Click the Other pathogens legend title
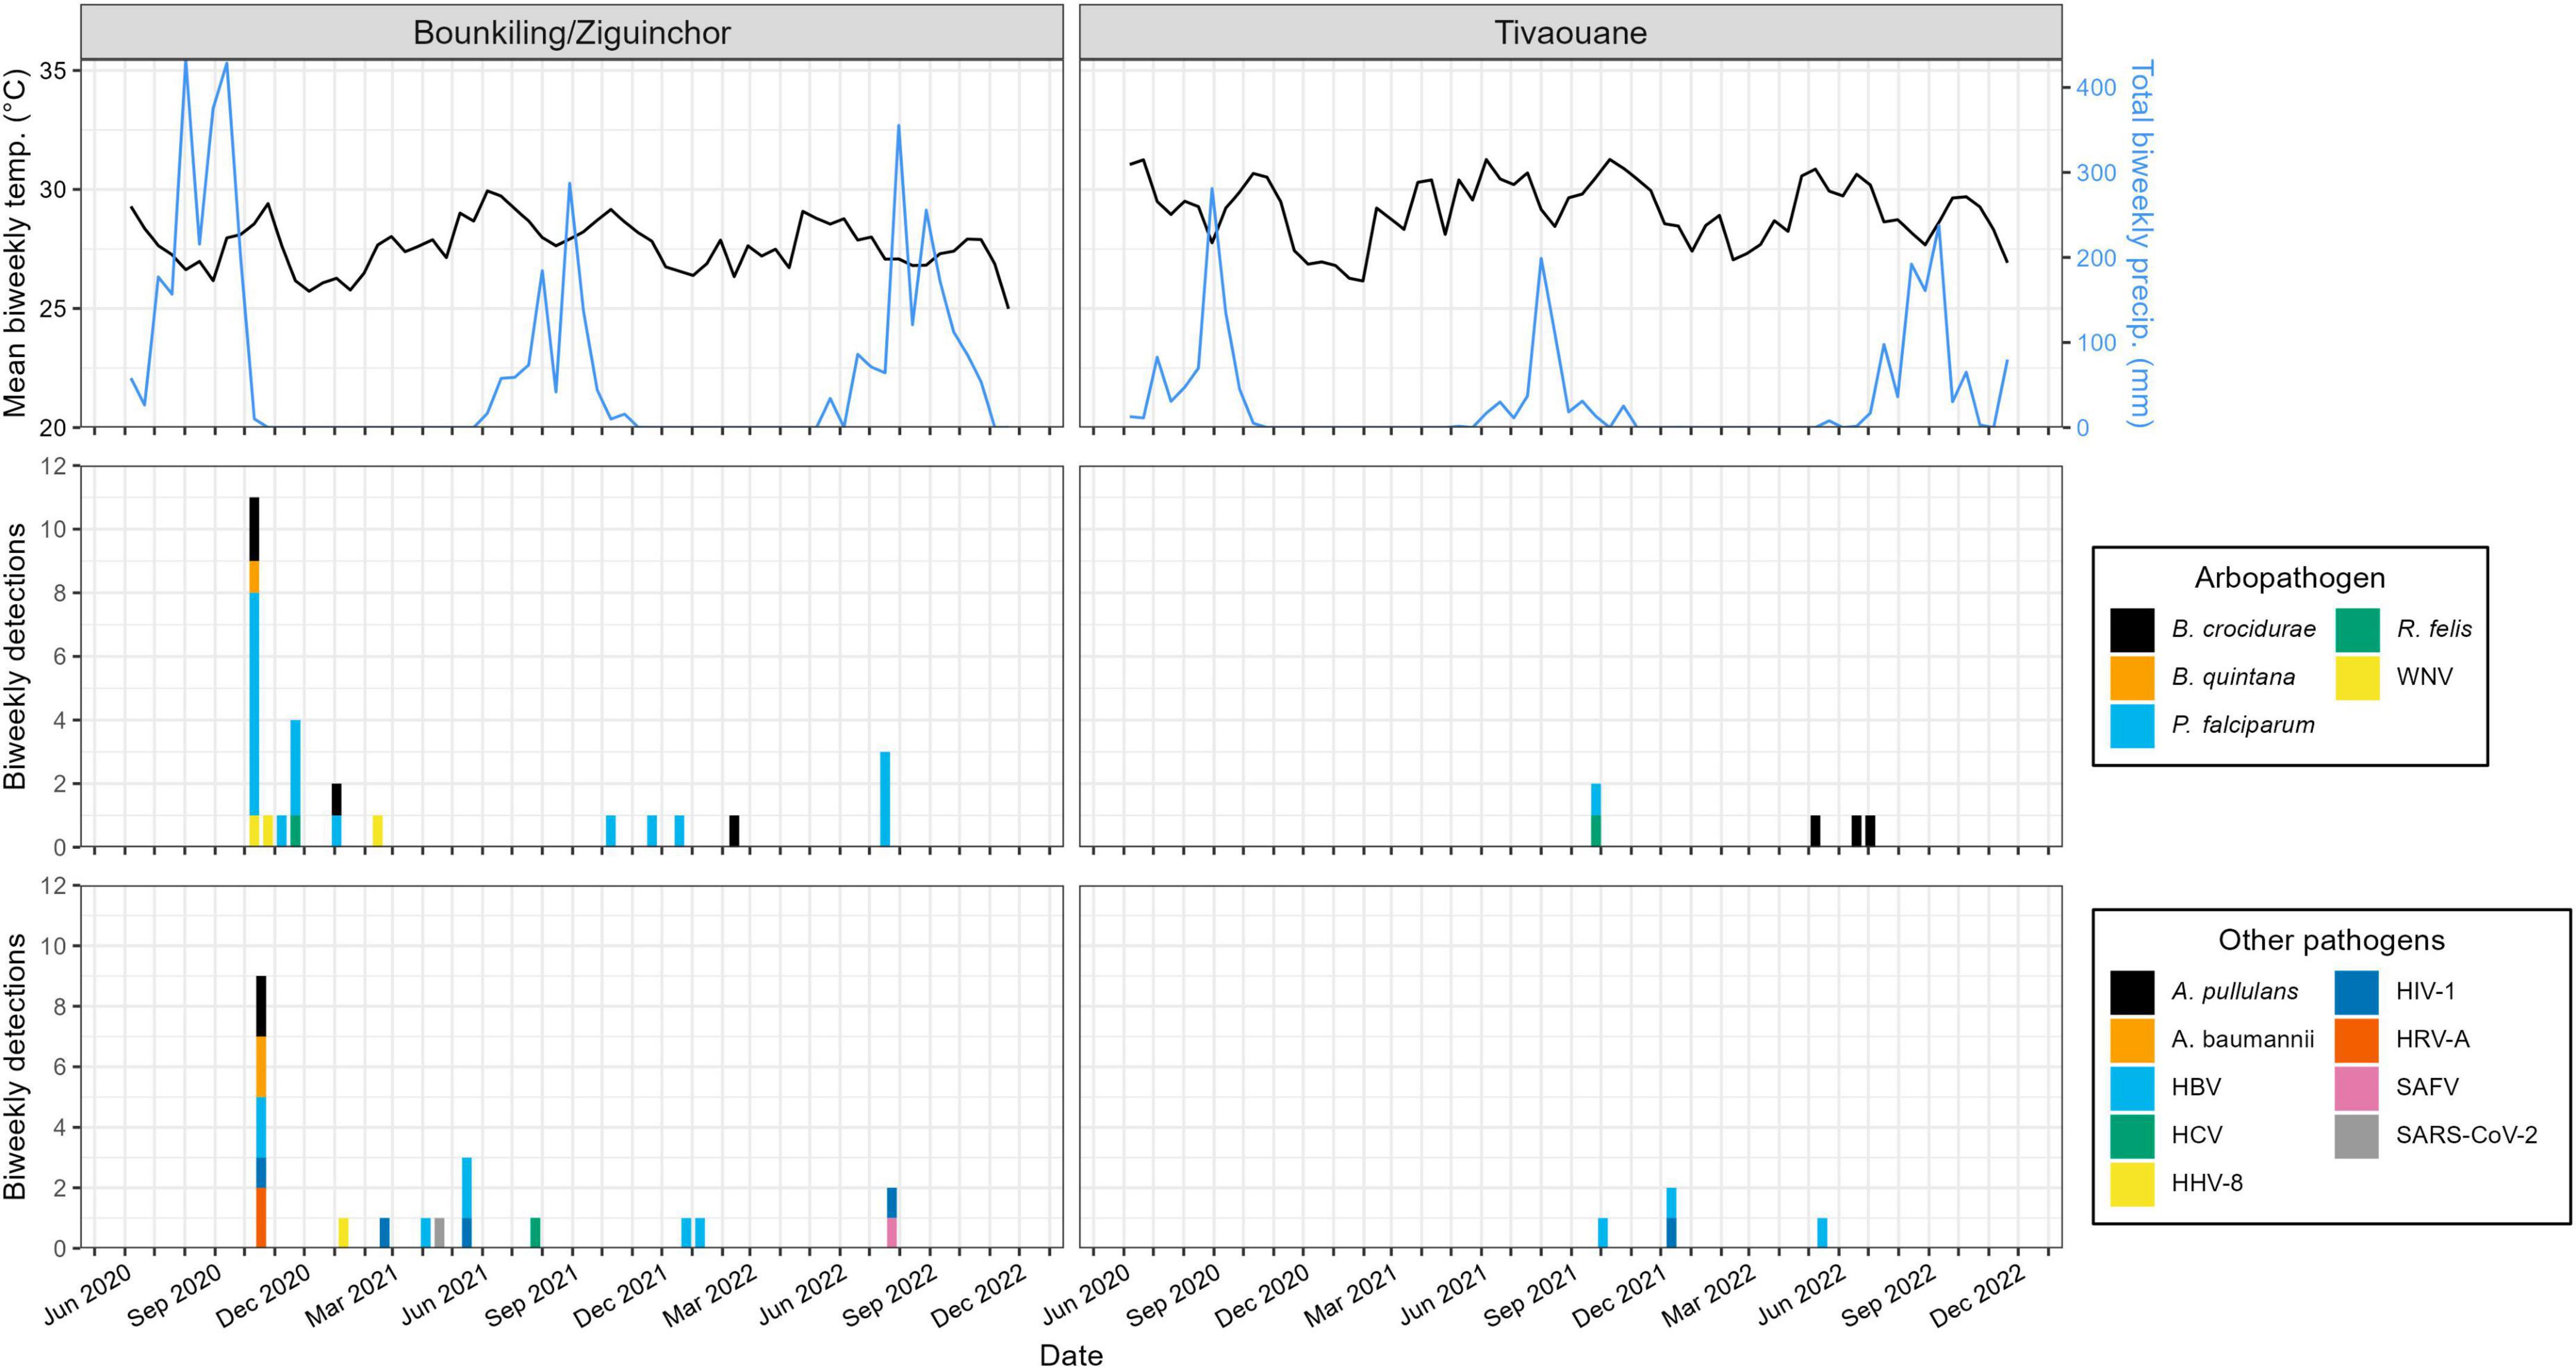 2331,940
